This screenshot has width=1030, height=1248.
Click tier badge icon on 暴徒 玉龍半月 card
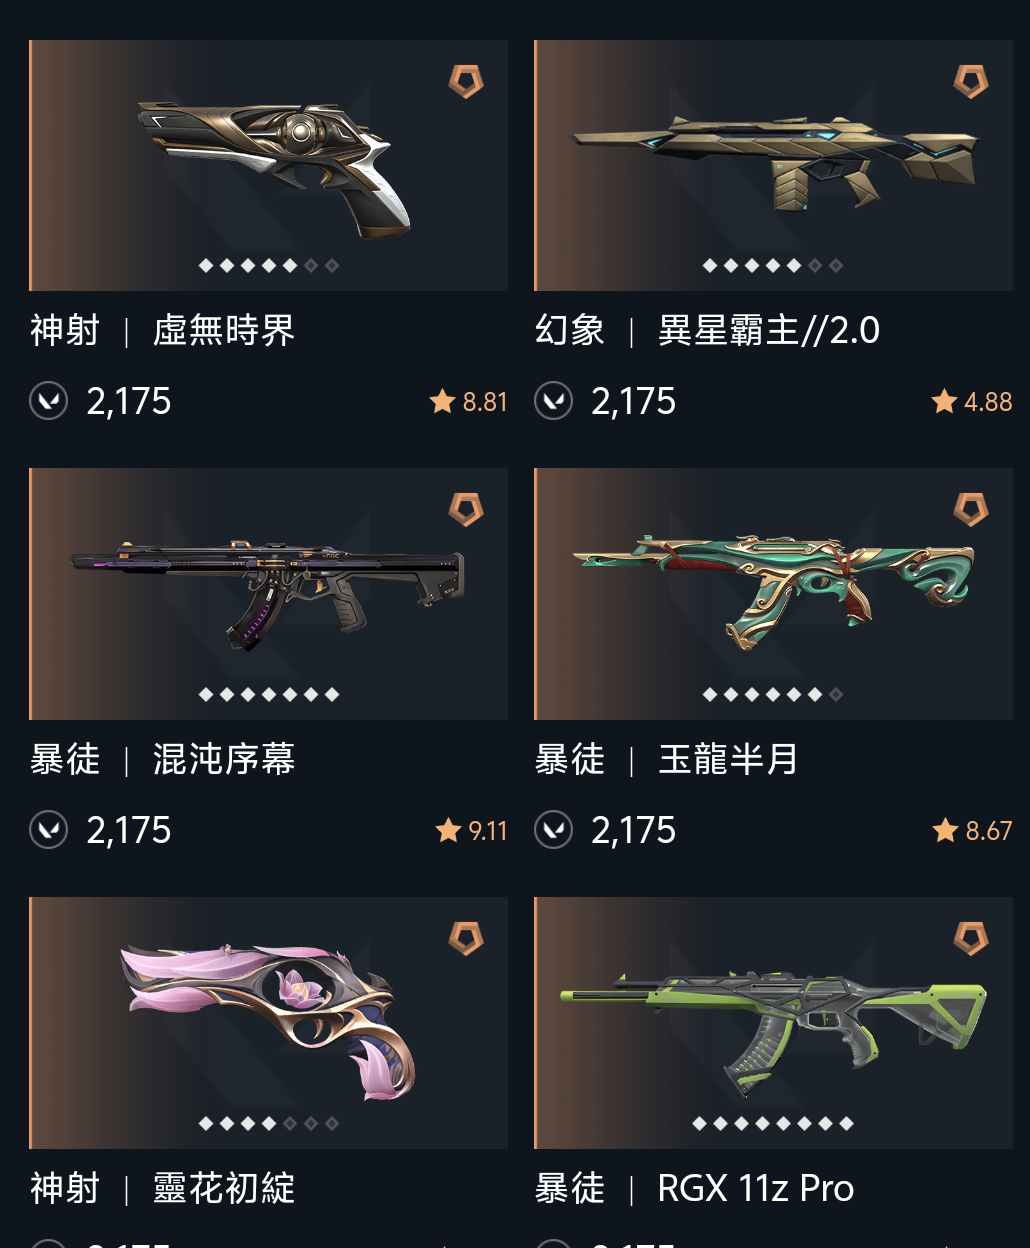971,509
